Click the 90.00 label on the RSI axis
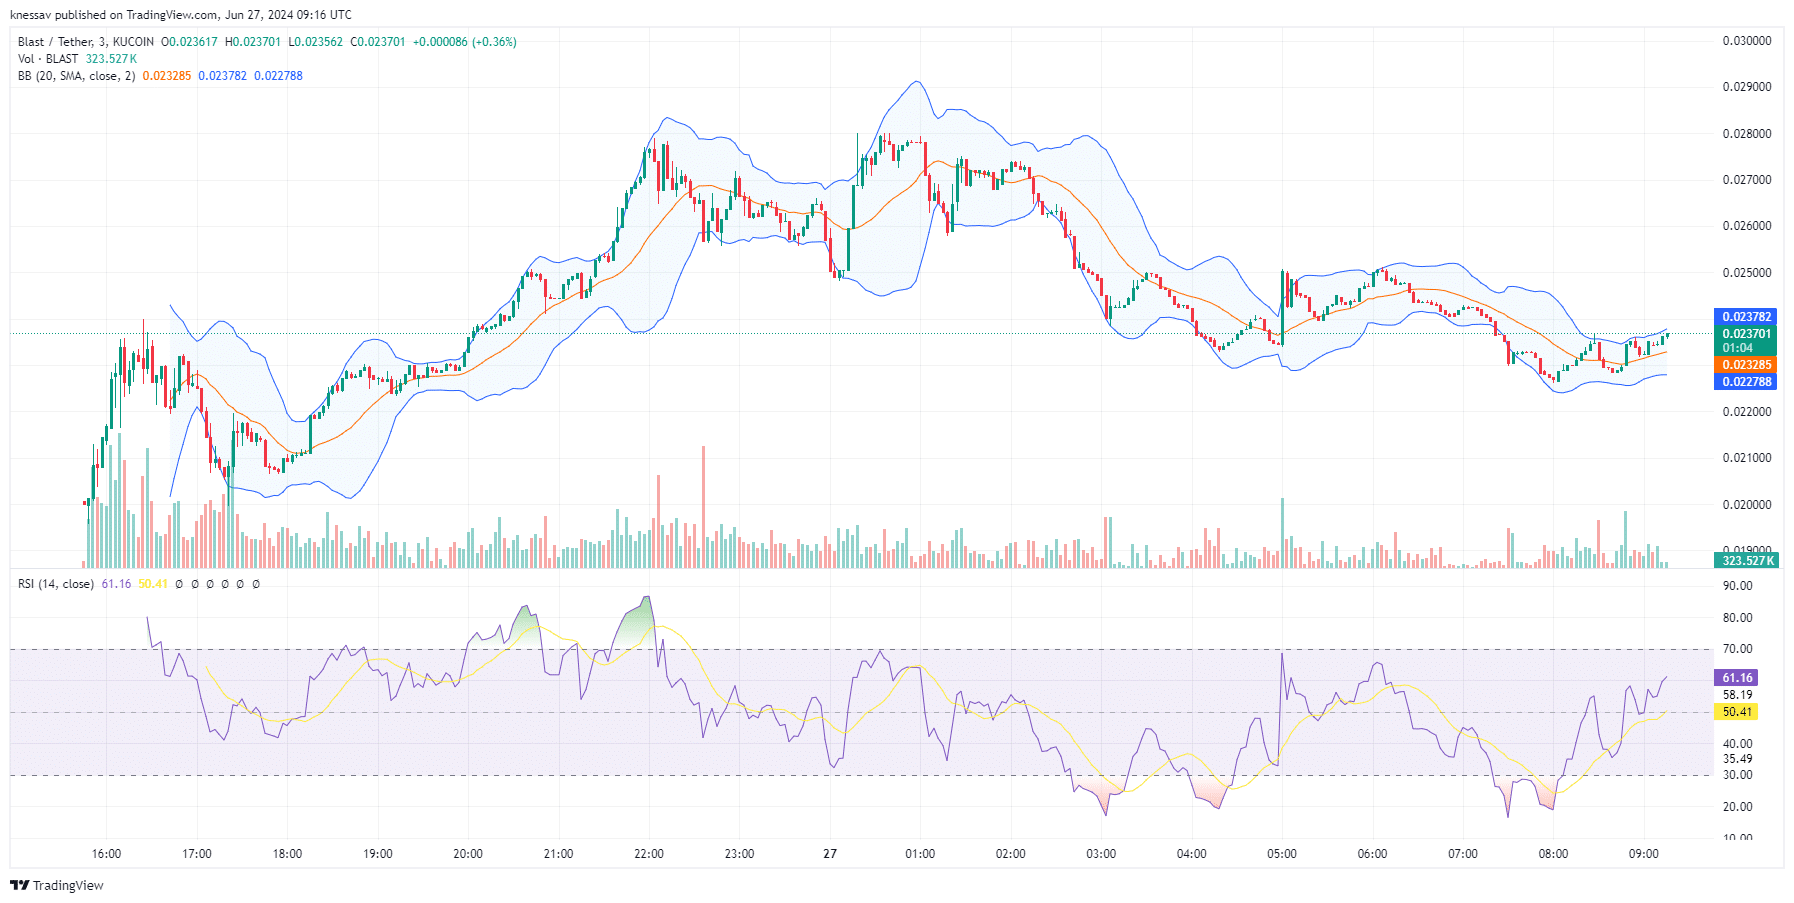This screenshot has width=1794, height=903. (1737, 587)
